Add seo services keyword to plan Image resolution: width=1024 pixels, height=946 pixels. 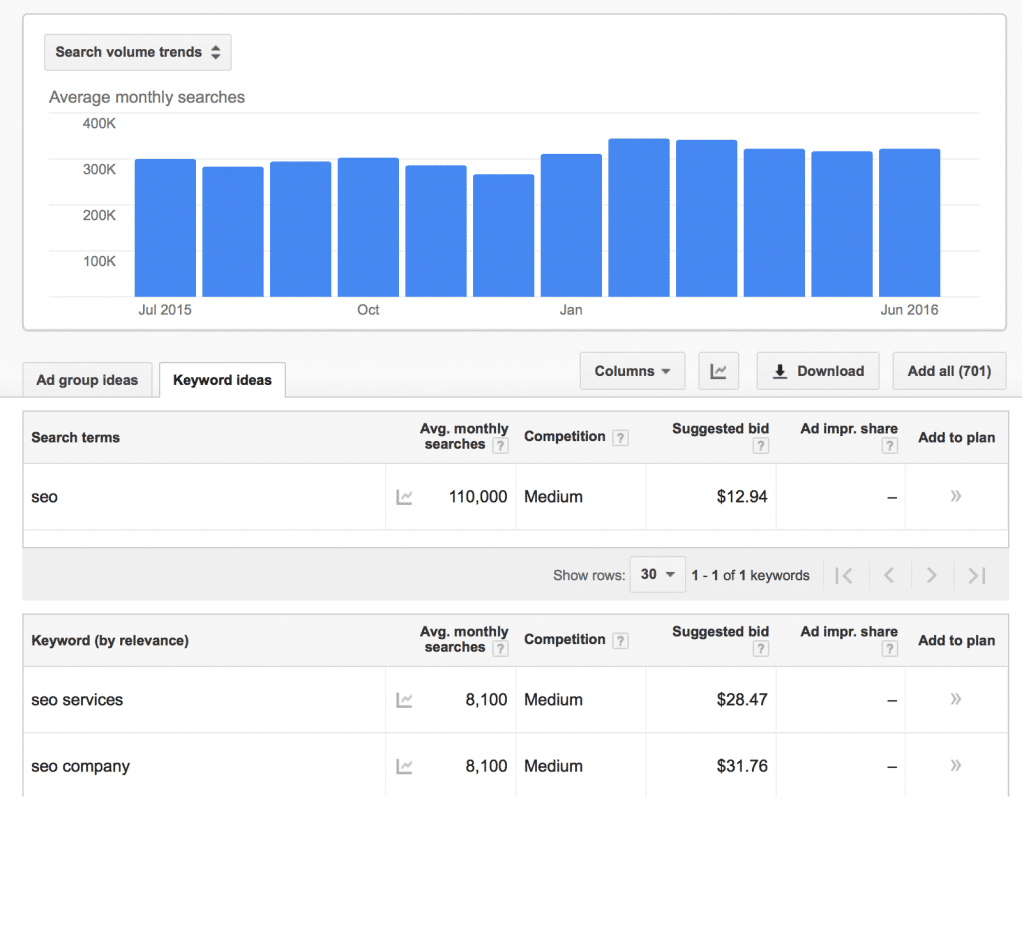[x=955, y=700]
